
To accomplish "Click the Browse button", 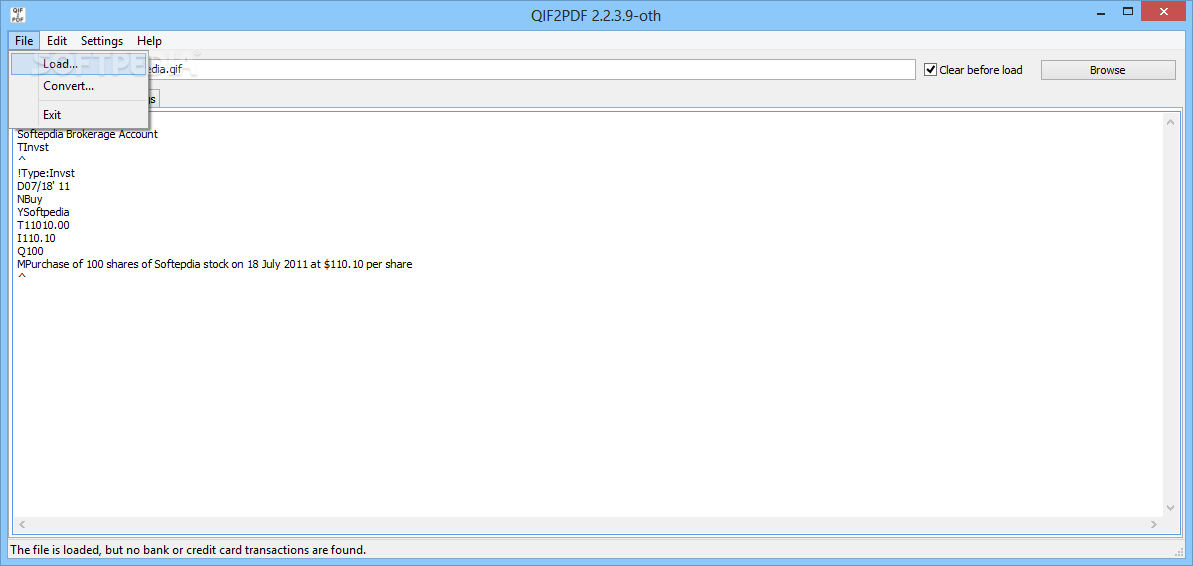I will tap(1108, 70).
